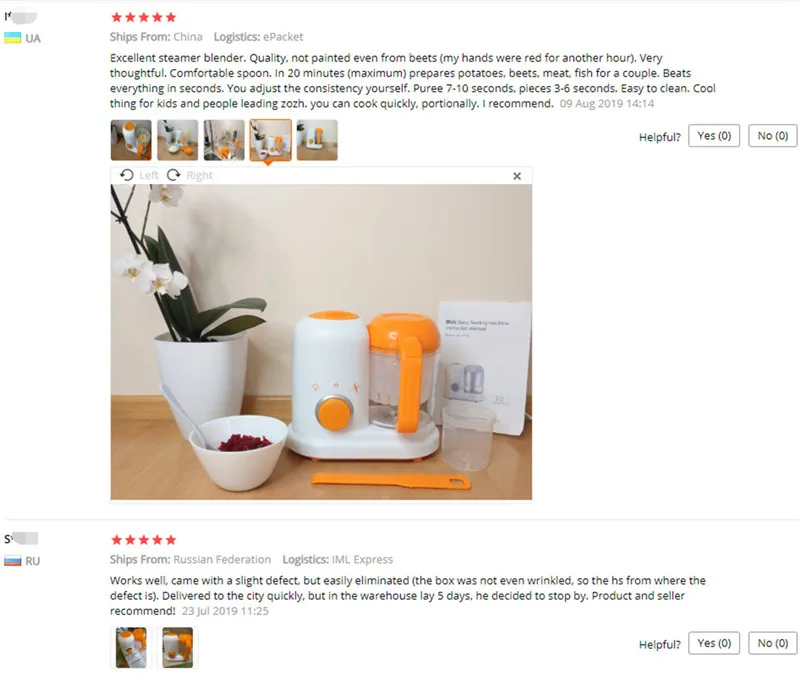Open first thumbnail in the RU review
800x678 pixels.
point(131,648)
